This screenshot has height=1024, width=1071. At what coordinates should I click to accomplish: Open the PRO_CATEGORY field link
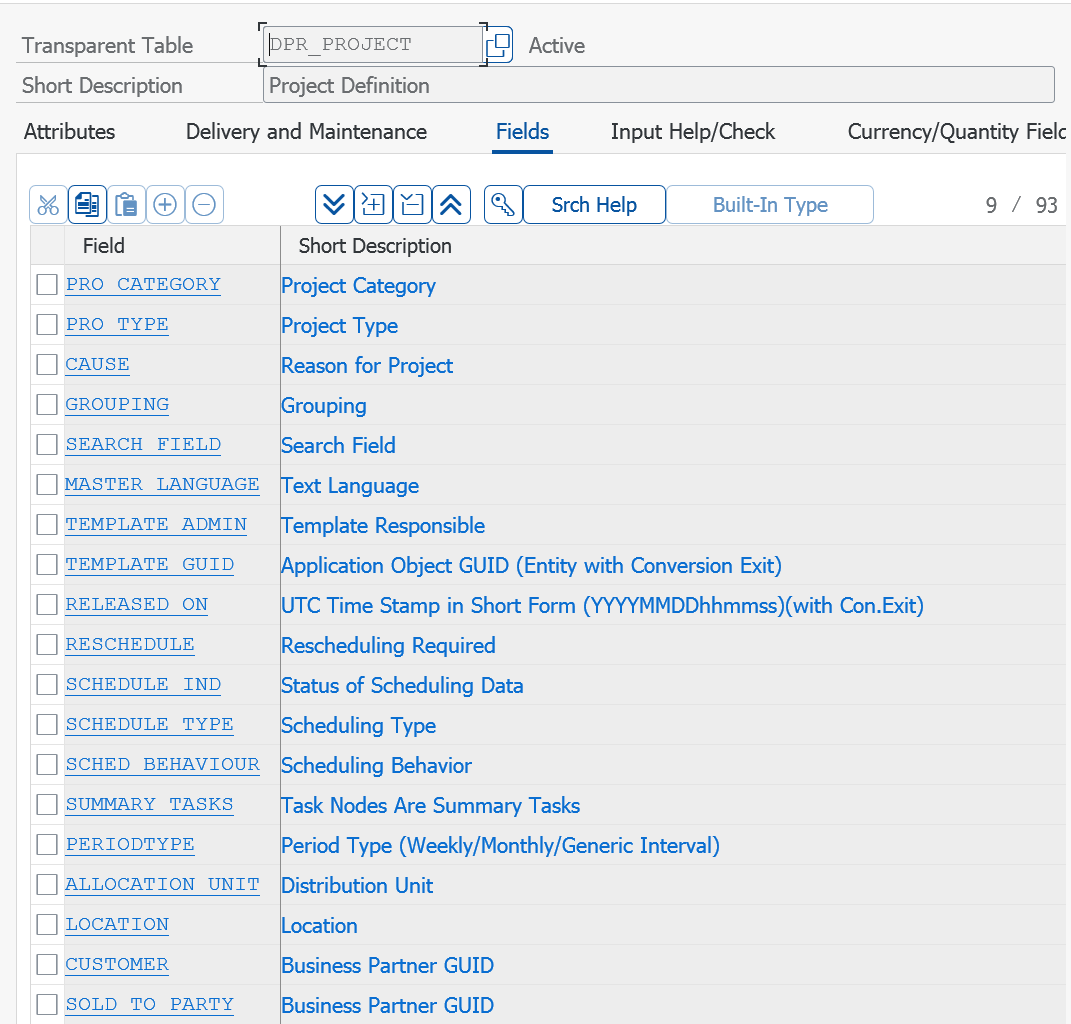click(143, 284)
